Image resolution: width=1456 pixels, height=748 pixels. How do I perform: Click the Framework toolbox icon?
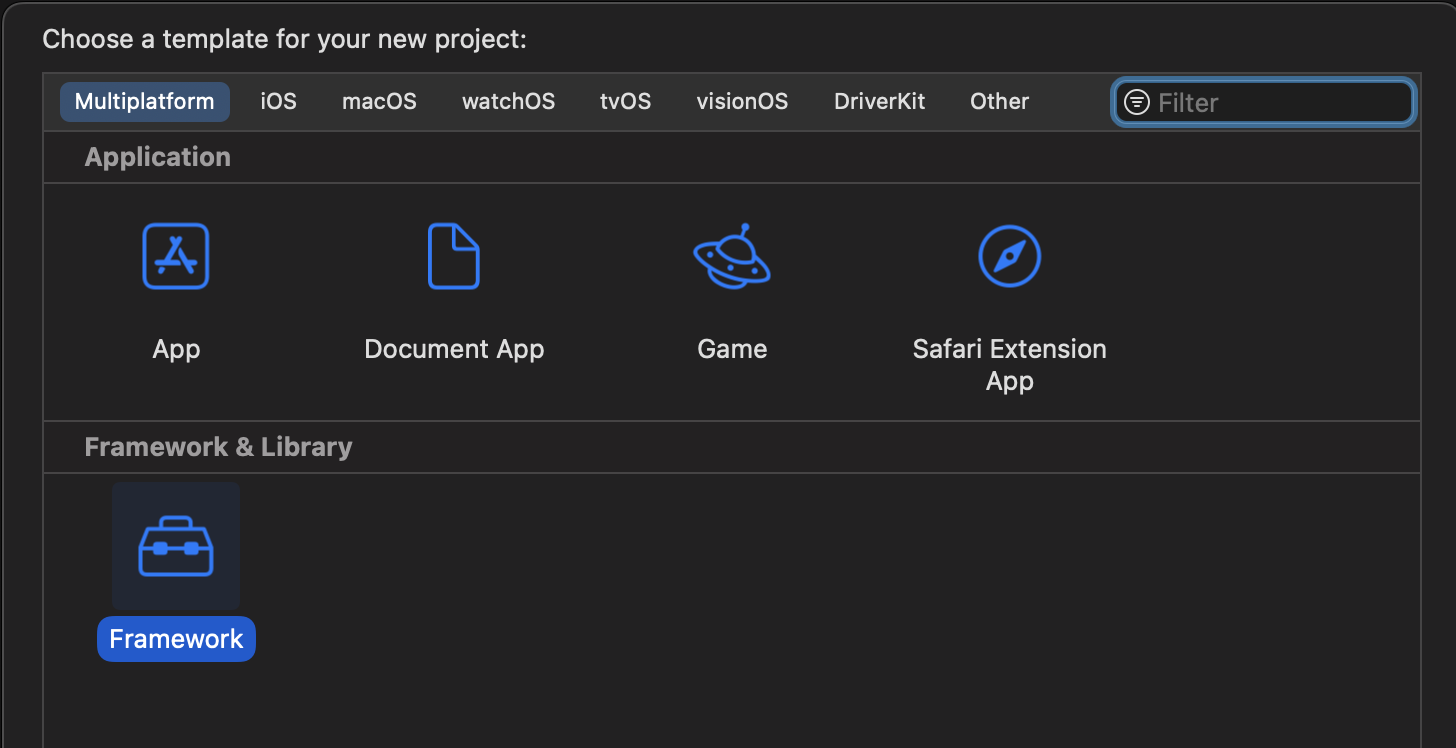(x=176, y=546)
